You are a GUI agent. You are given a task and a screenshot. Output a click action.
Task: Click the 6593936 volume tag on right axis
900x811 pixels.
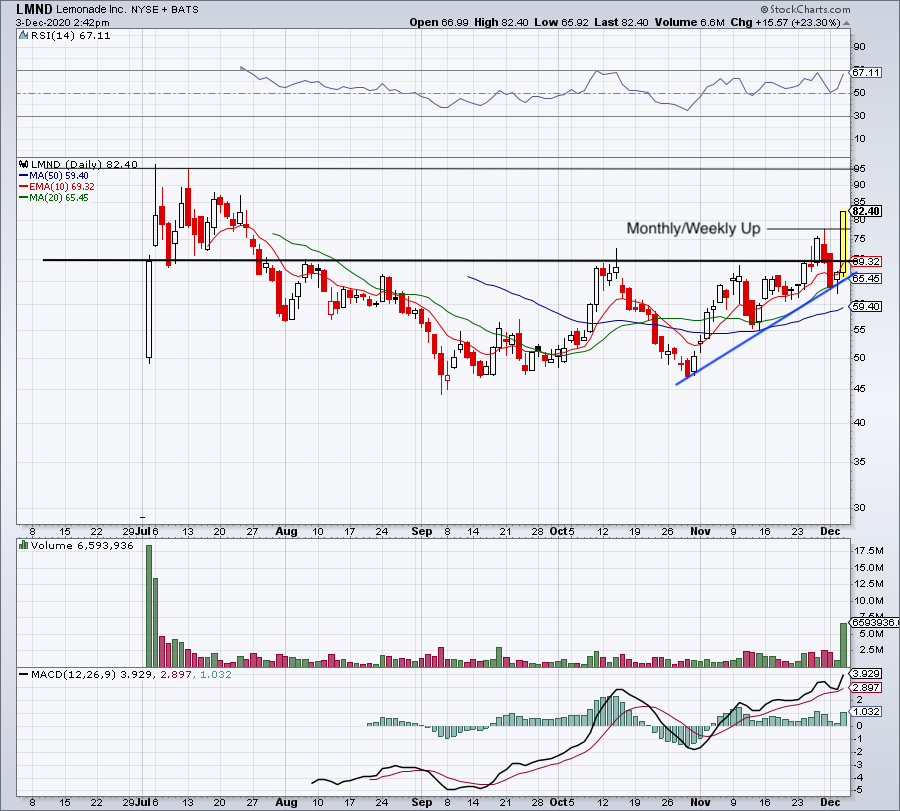(875, 623)
